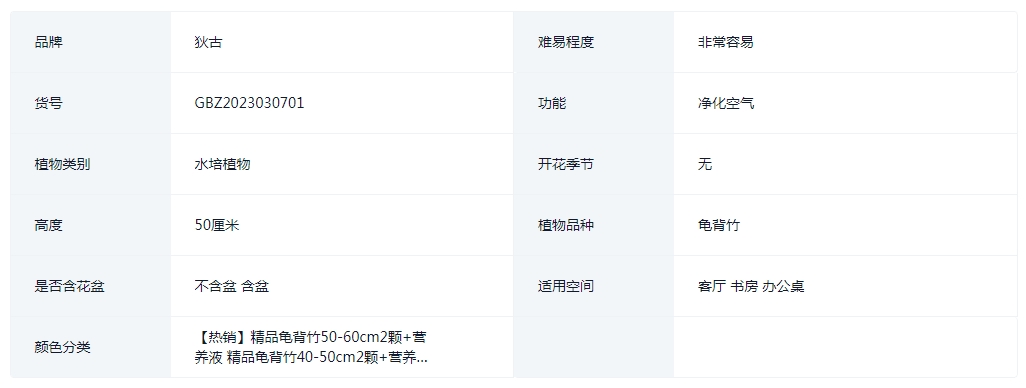The height and width of the screenshot is (388, 1026).
Task: Click the 功能 label
Action: [x=552, y=103]
